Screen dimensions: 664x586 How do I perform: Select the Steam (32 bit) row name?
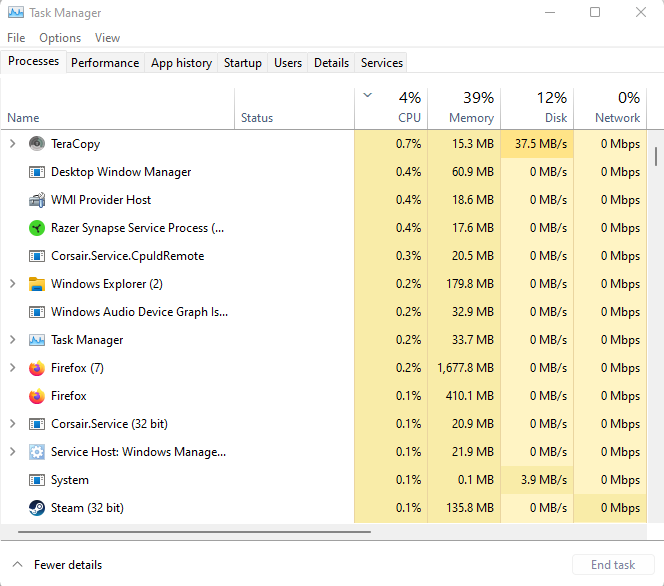click(x=87, y=508)
